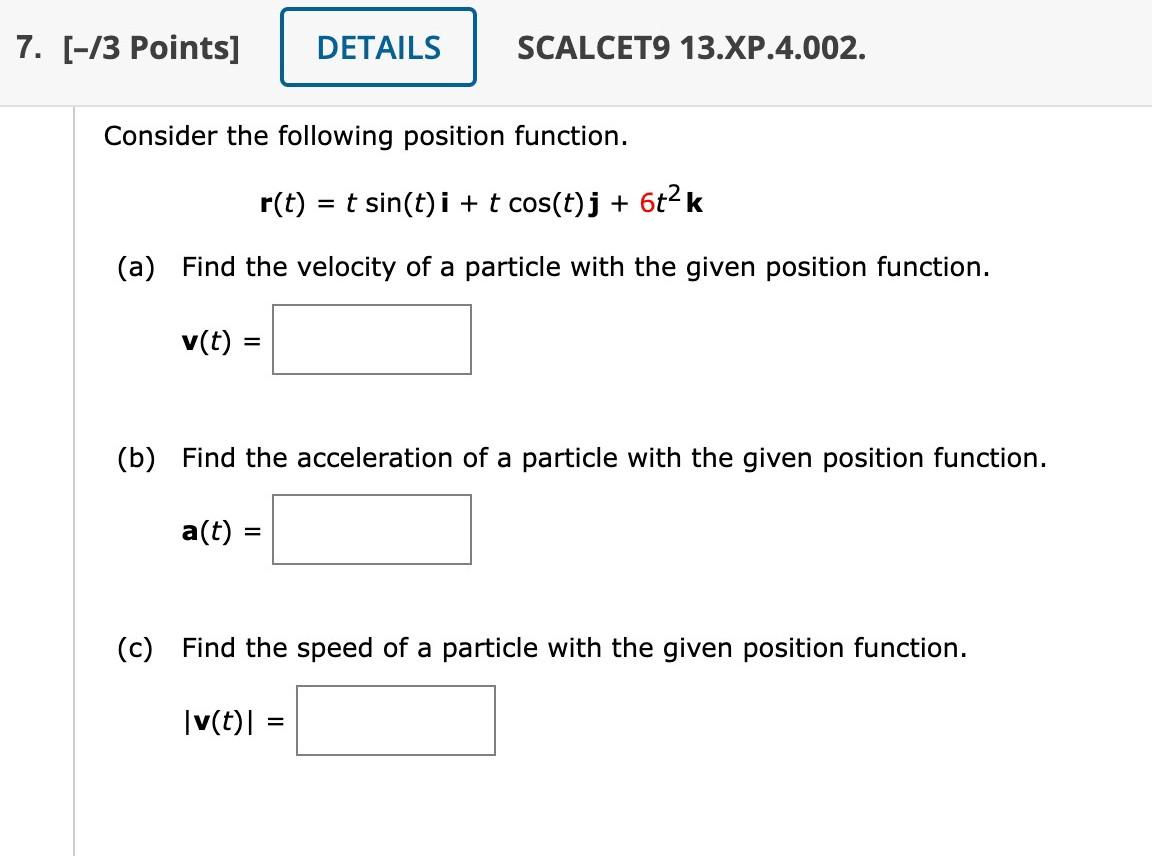1152x856 pixels.
Task: Select the acceleration prompt text
Action: coord(613,457)
